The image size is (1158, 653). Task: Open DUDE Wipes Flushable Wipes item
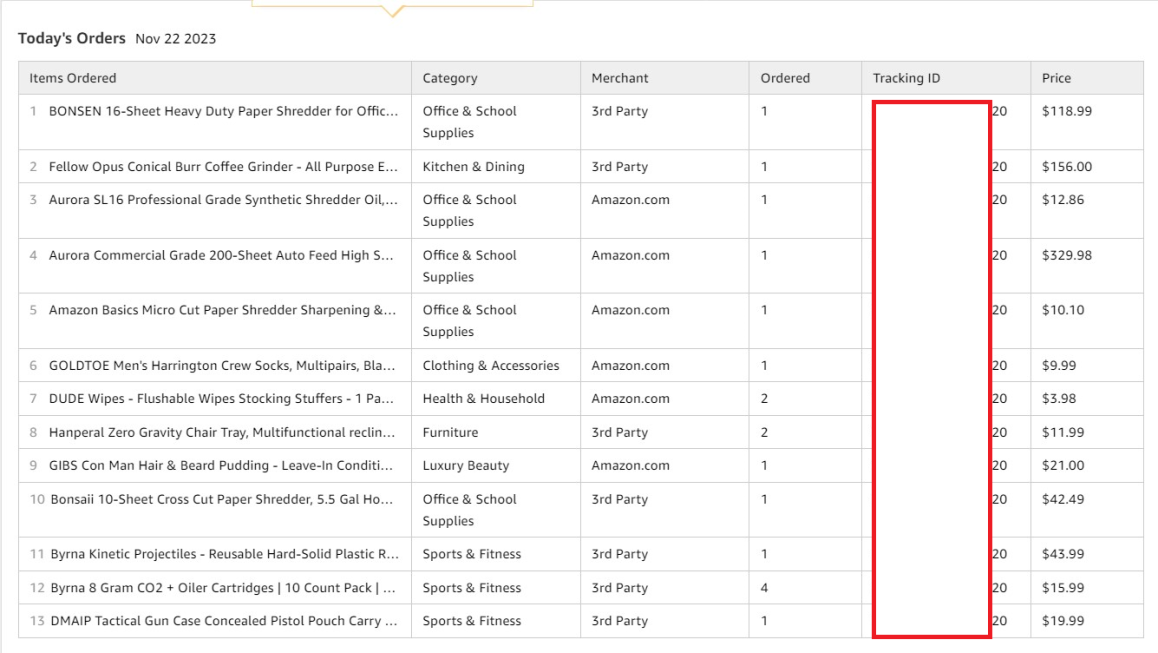221,399
